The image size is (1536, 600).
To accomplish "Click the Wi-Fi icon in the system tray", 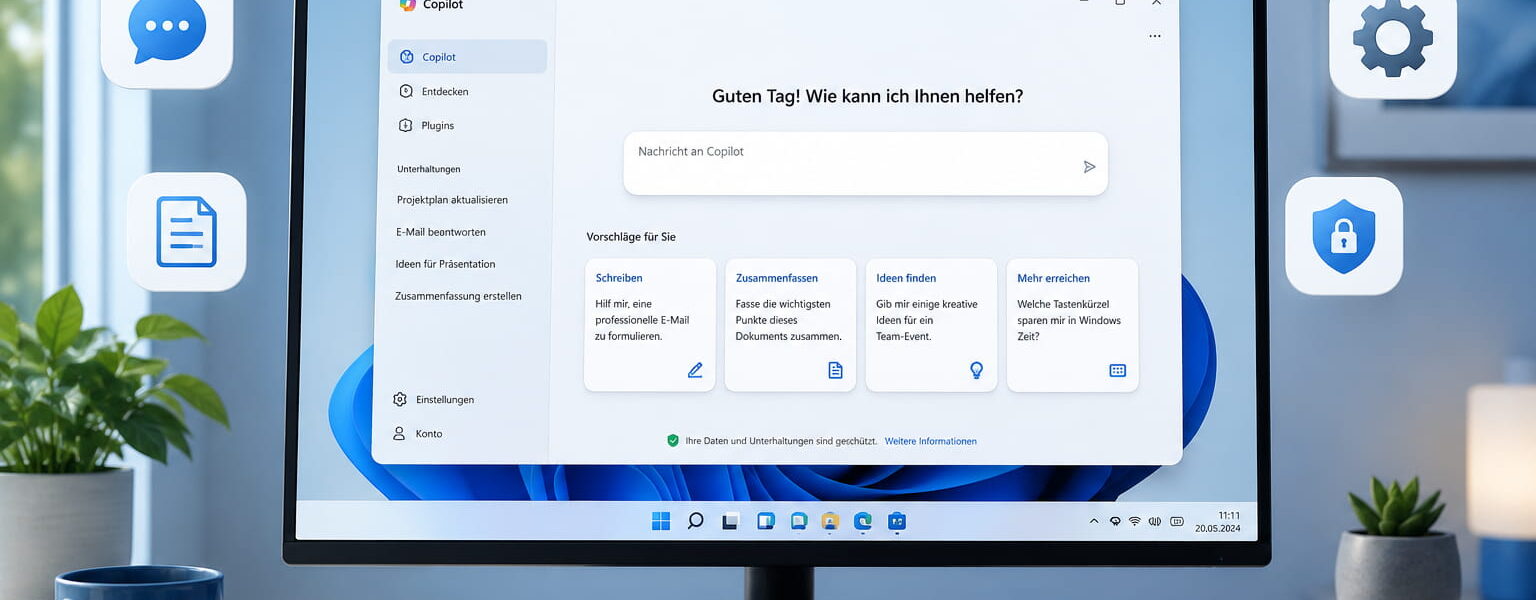I will point(1135,521).
